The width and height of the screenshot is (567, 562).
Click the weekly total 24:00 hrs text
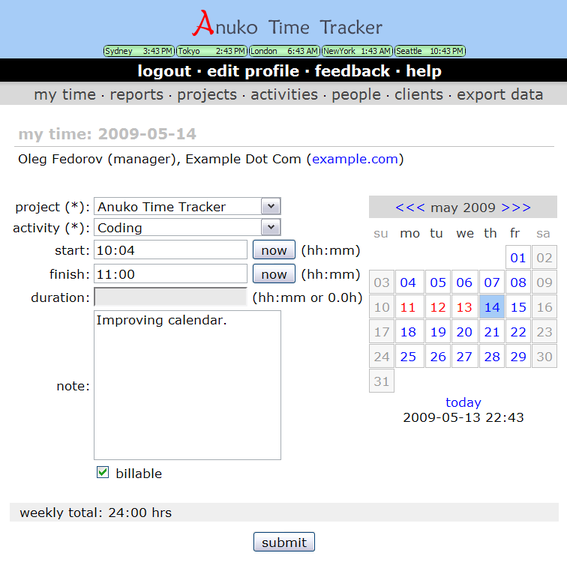click(96, 512)
